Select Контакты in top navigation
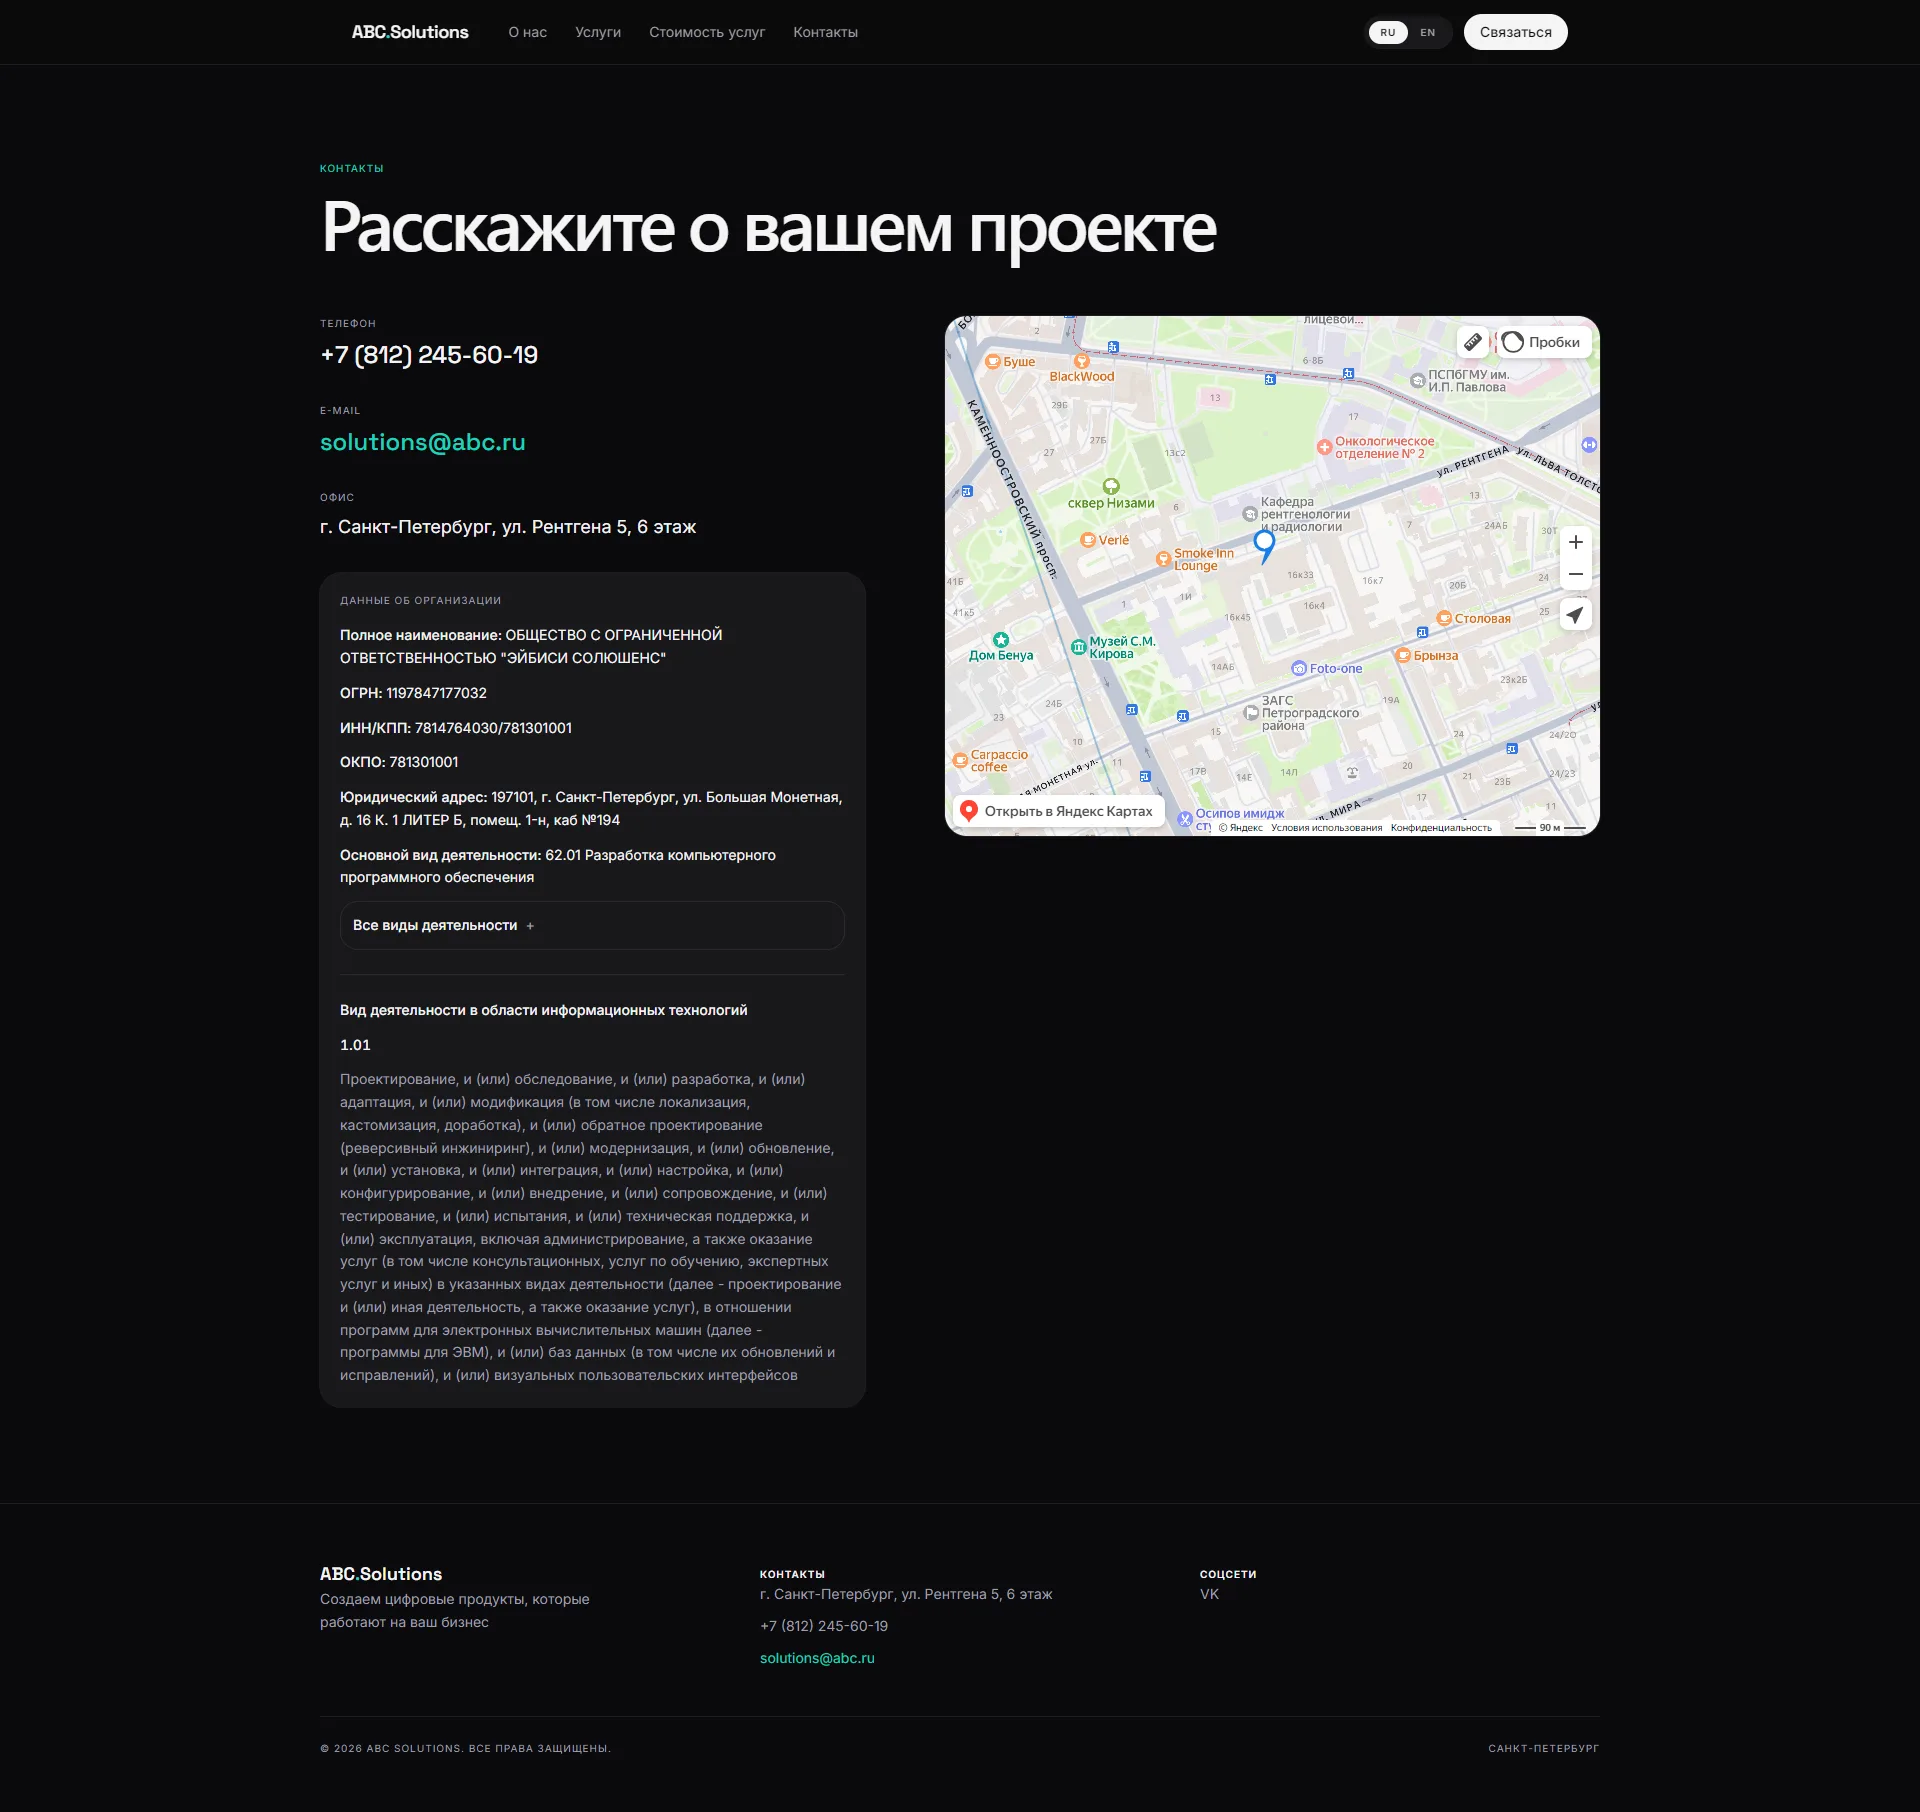Viewport: 1920px width, 1812px height. pos(825,32)
